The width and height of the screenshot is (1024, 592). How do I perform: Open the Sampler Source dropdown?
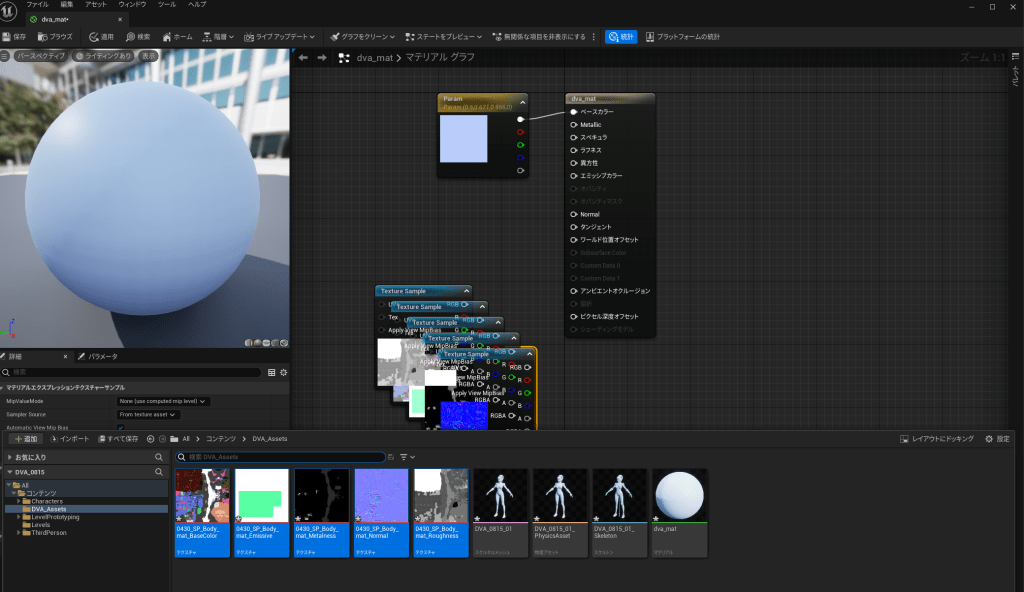[148, 414]
